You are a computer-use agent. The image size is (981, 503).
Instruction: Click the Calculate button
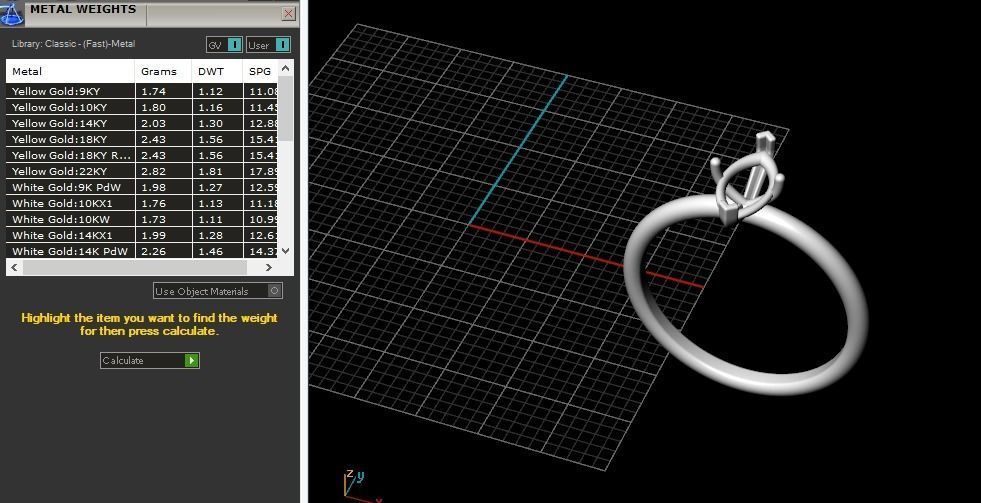pos(150,360)
